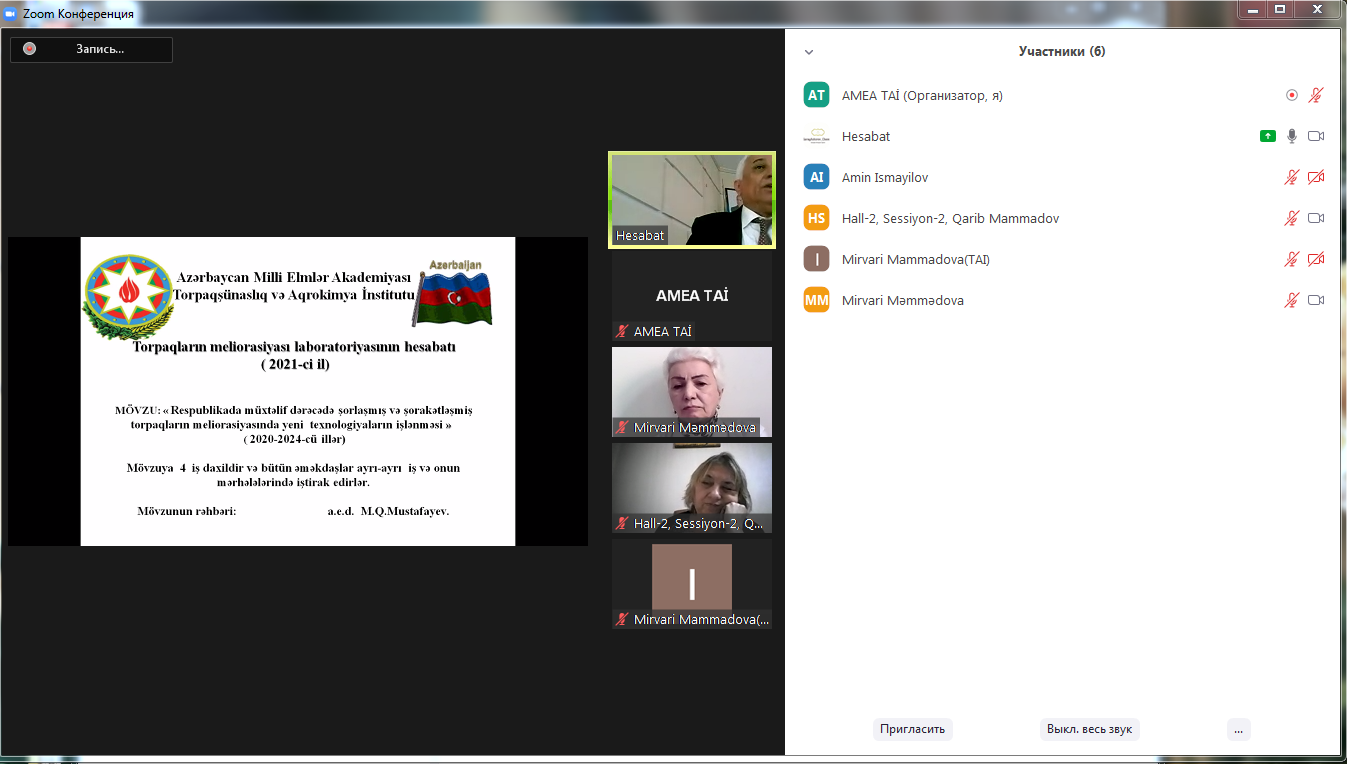Click the Zoom logo in the title bar

[x=11, y=14]
